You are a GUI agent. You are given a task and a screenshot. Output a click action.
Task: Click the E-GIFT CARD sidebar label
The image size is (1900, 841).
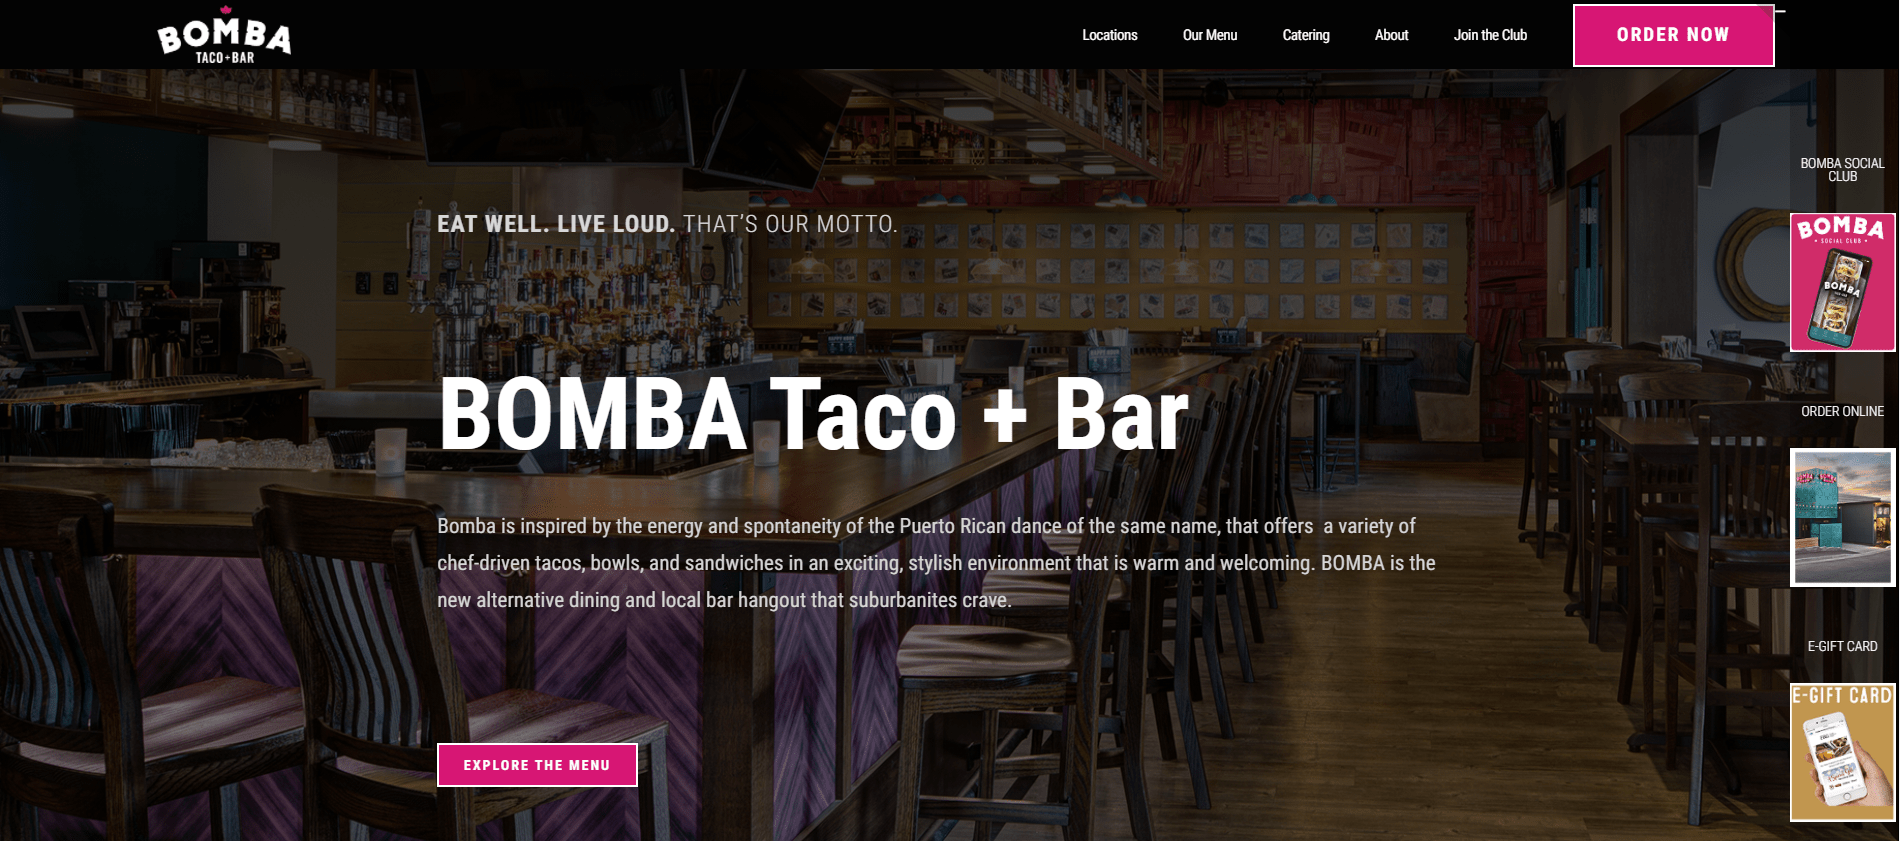tap(1842, 646)
